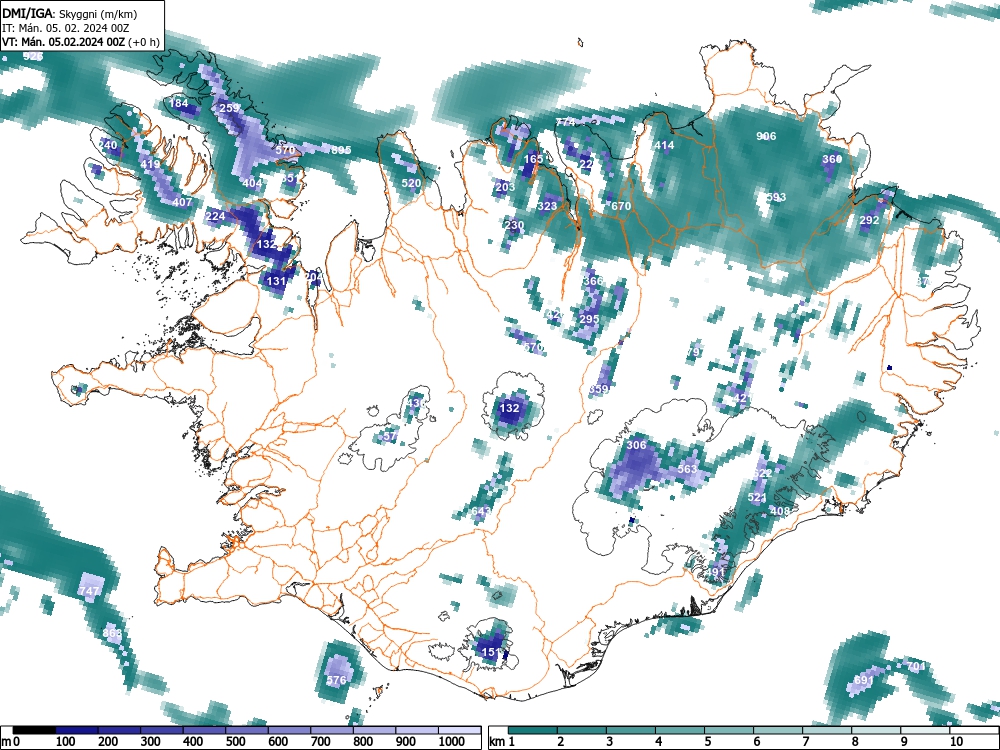Click the visibility value 131 on the map
The width and height of the screenshot is (1000, 750).
pos(276,281)
